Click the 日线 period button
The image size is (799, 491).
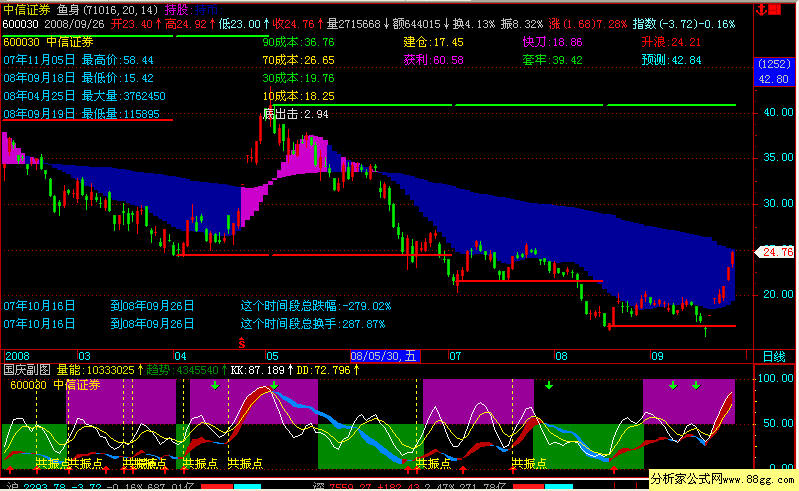tap(774, 357)
